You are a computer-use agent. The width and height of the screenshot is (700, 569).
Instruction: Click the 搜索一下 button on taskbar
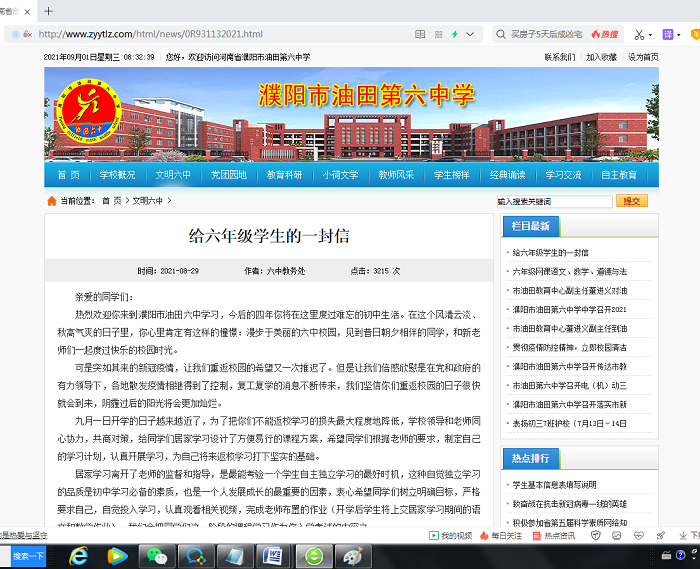[x=29, y=556]
